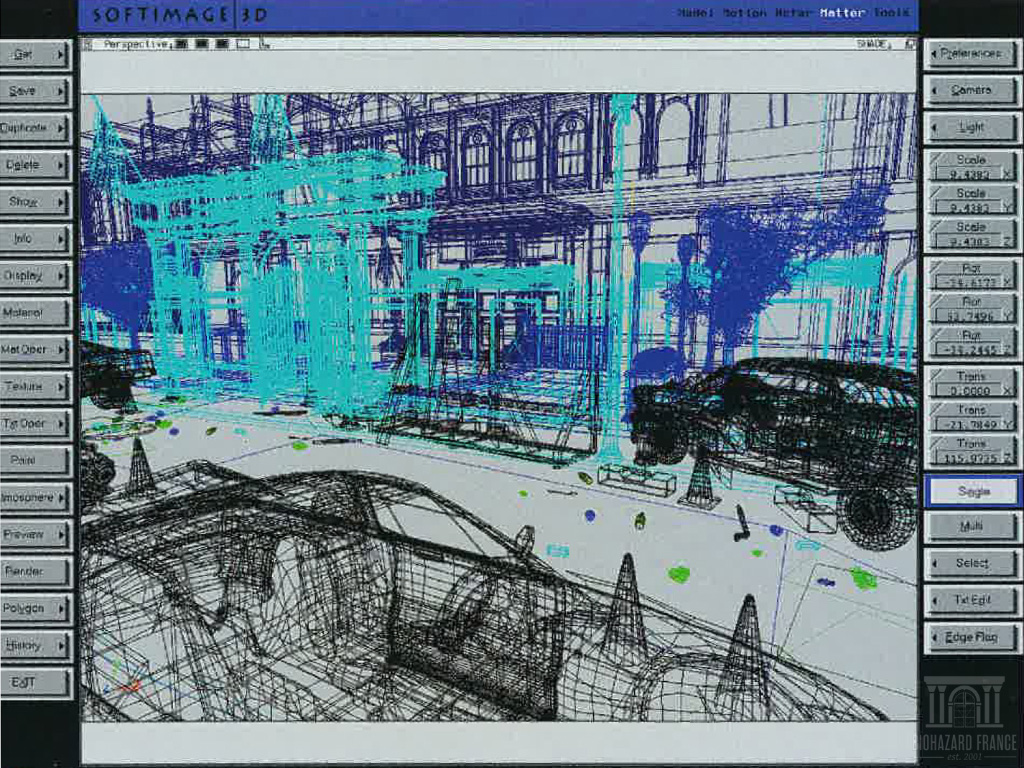Open the Camera menu cell
Viewport: 1024px width, 768px height.
click(x=971, y=90)
